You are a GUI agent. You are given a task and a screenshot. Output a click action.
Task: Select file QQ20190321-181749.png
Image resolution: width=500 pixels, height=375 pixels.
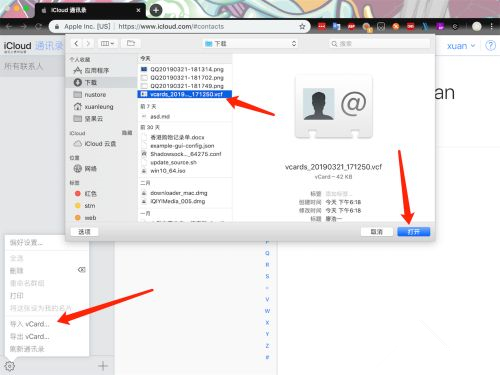[x=185, y=86]
